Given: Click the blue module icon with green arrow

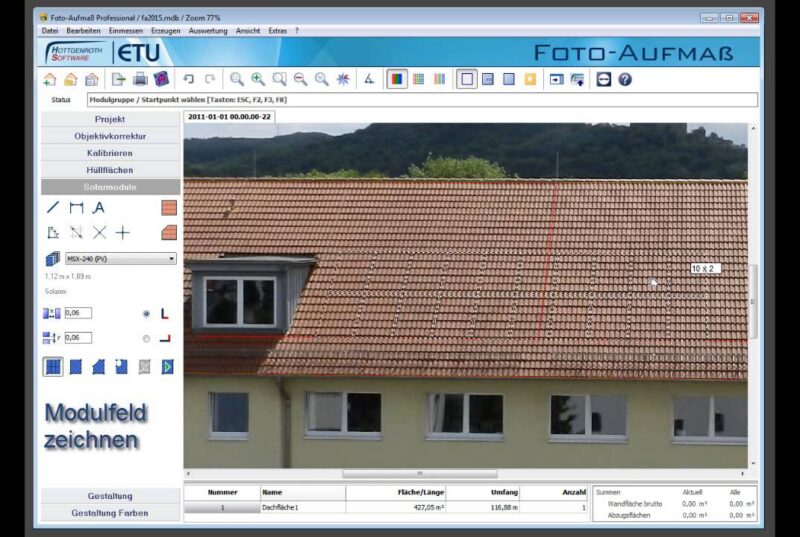Looking at the screenshot, I should click(x=167, y=367).
